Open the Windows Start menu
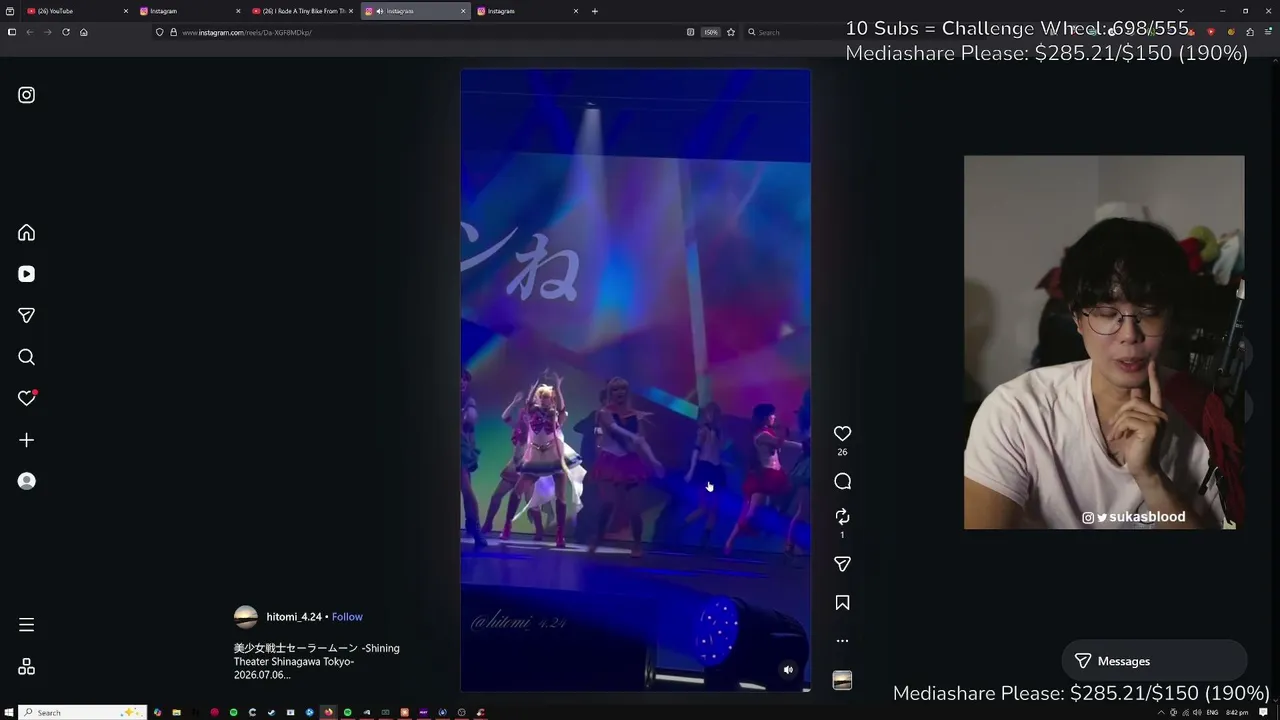The height and width of the screenshot is (720, 1280). click(x=8, y=712)
